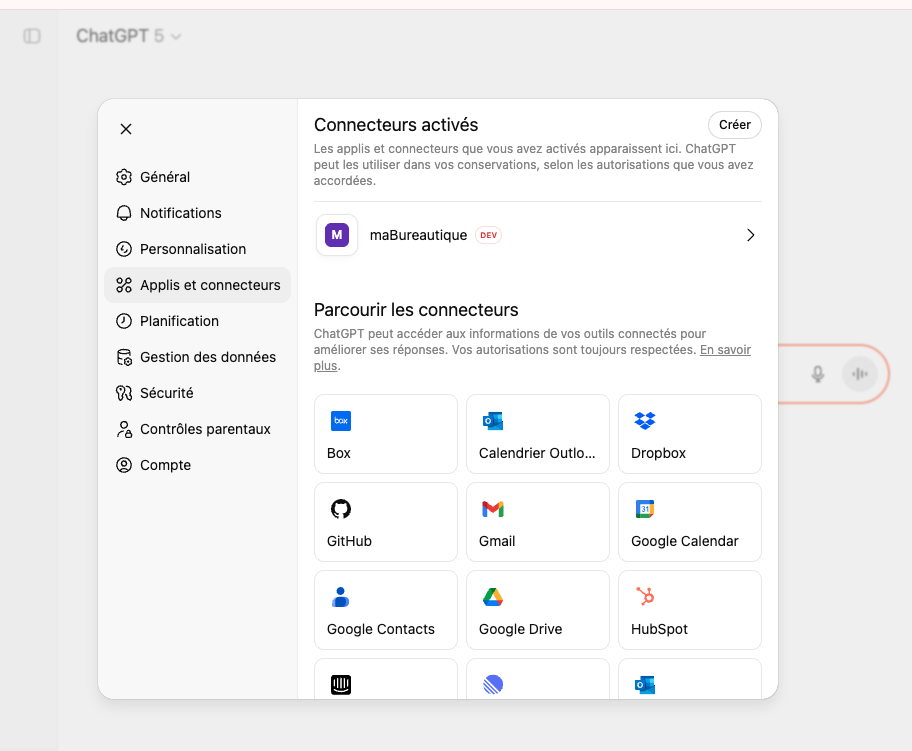Expand maBureautique connector details chevron
Viewport: 912px width, 751px height.
tap(750, 235)
